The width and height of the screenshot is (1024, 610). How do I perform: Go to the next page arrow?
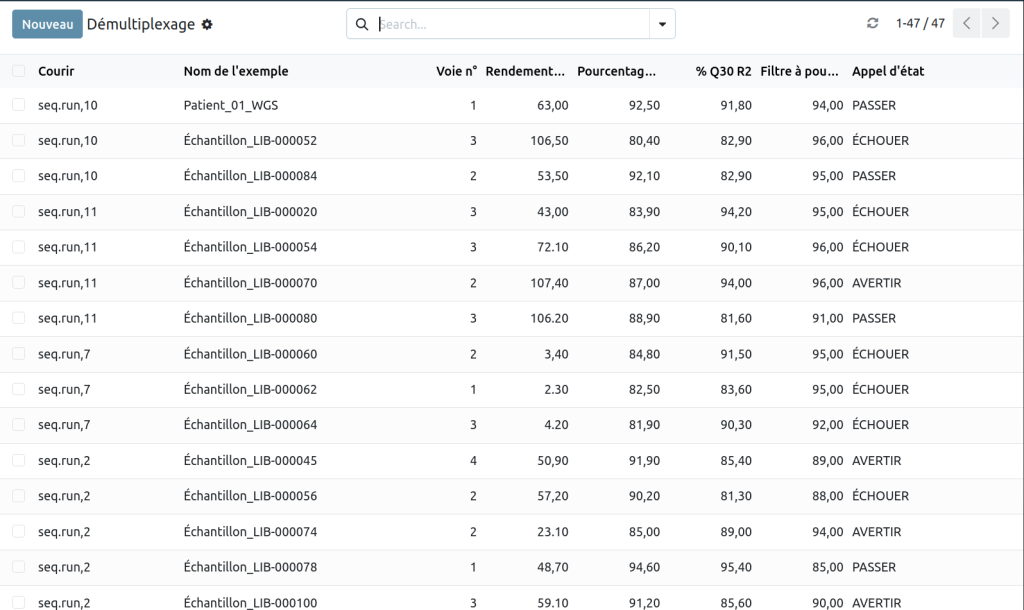coord(994,23)
